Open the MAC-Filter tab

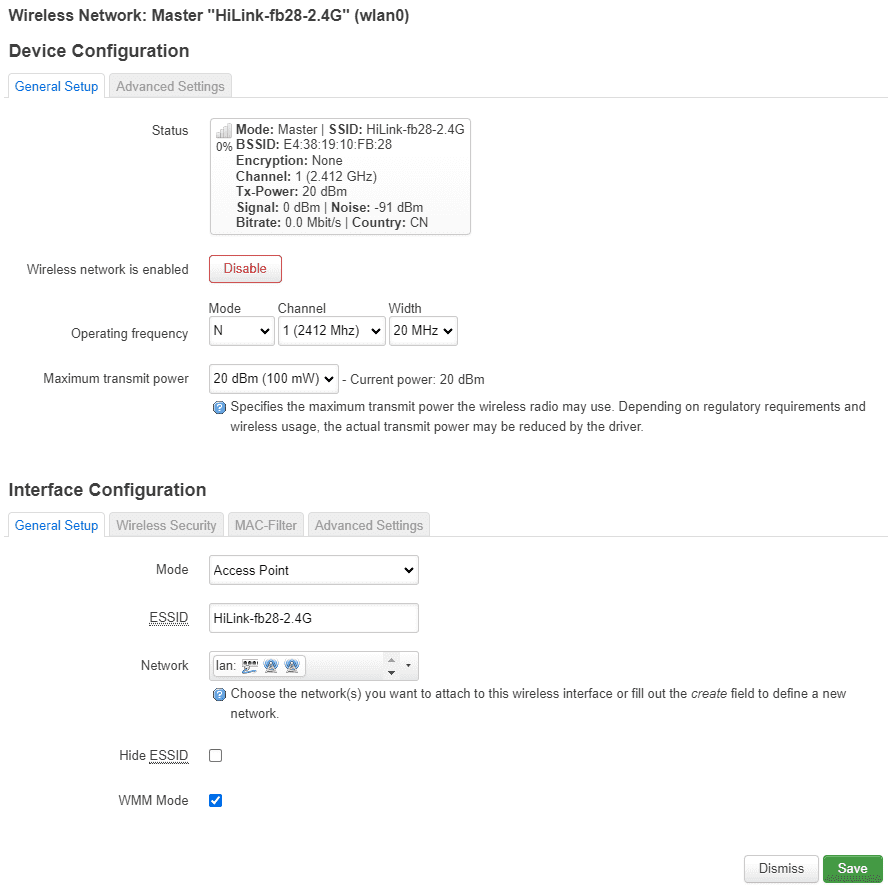265,525
